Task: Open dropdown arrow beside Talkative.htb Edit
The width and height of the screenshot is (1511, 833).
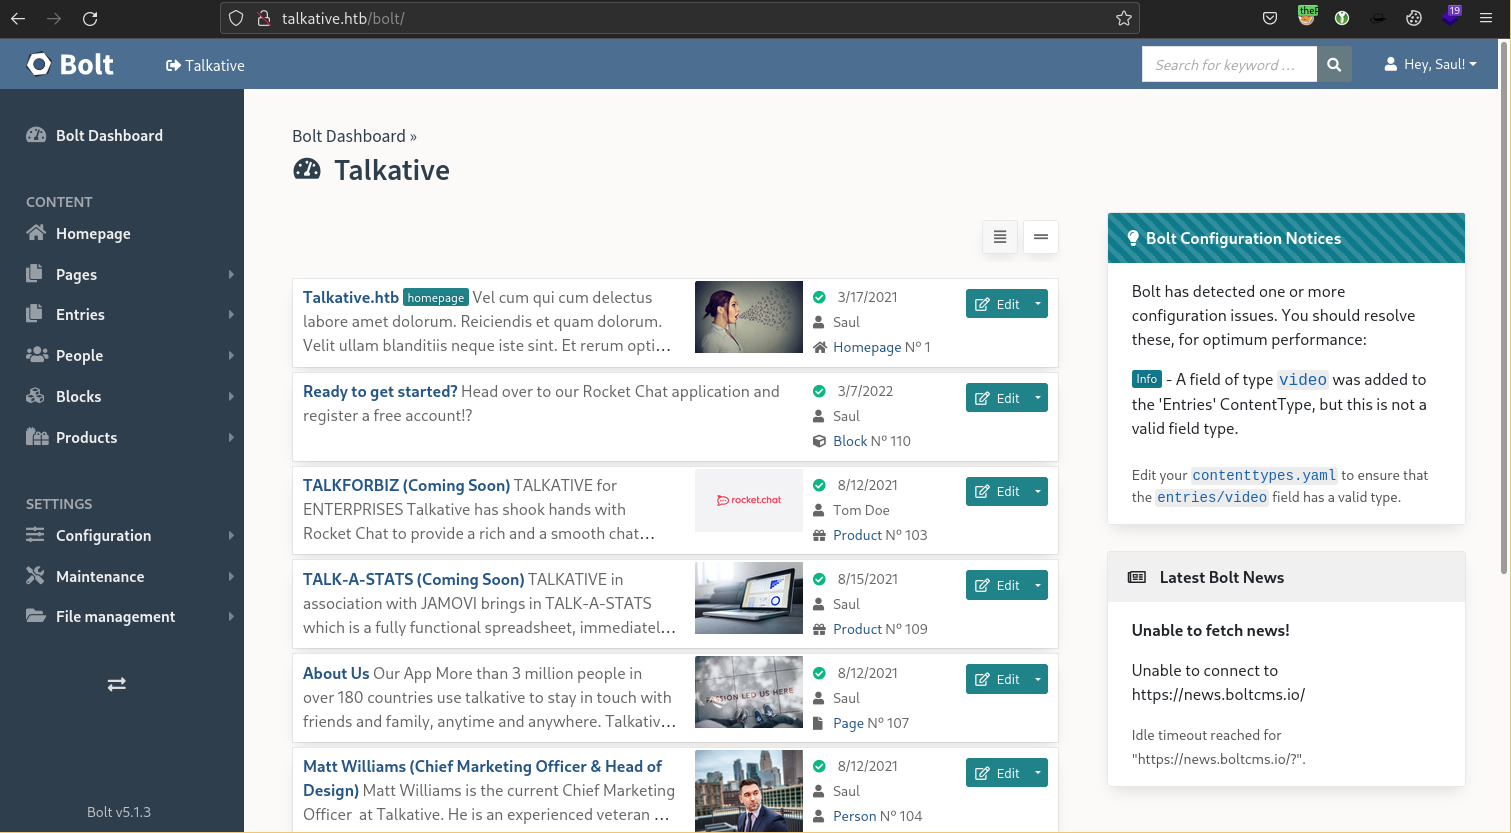Action: [x=1038, y=304]
